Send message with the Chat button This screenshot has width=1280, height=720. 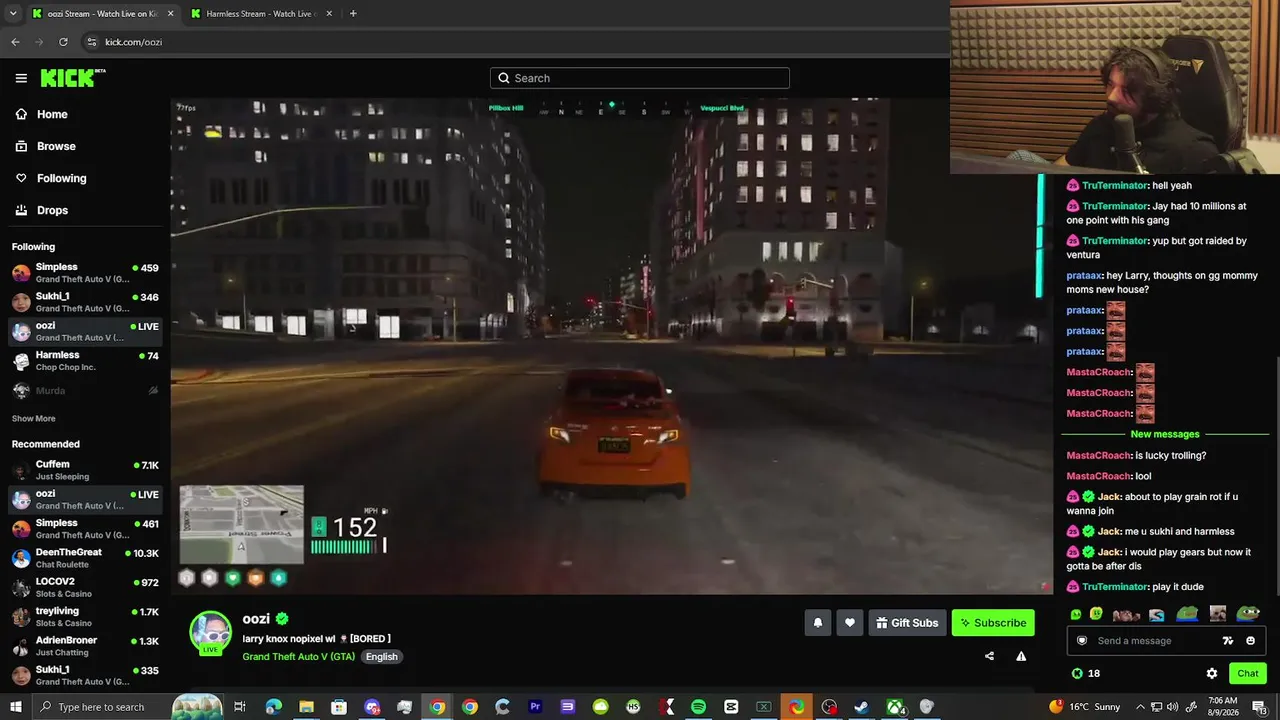click(x=1248, y=674)
